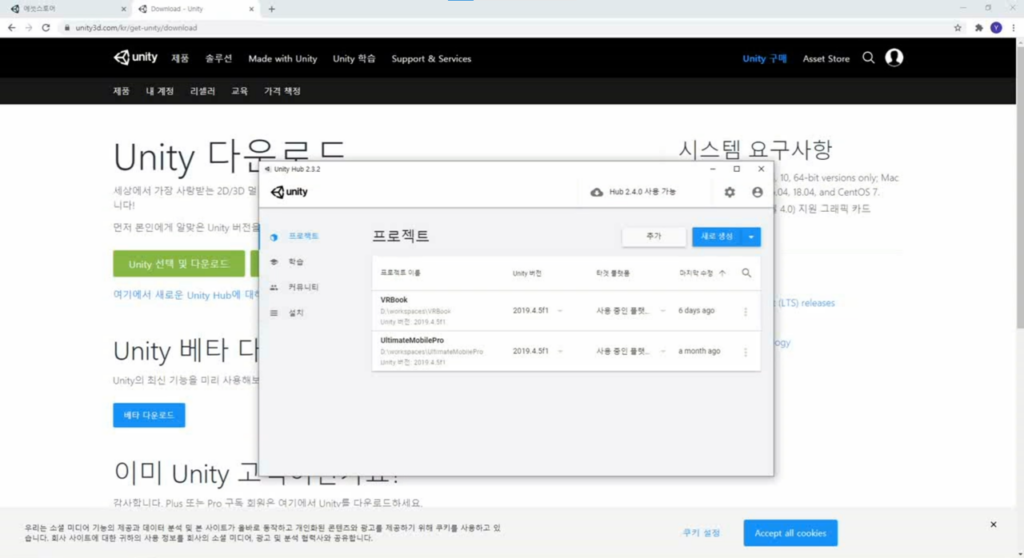Open the new project dropdown arrow
This screenshot has width=1024, height=558.
pos(751,237)
